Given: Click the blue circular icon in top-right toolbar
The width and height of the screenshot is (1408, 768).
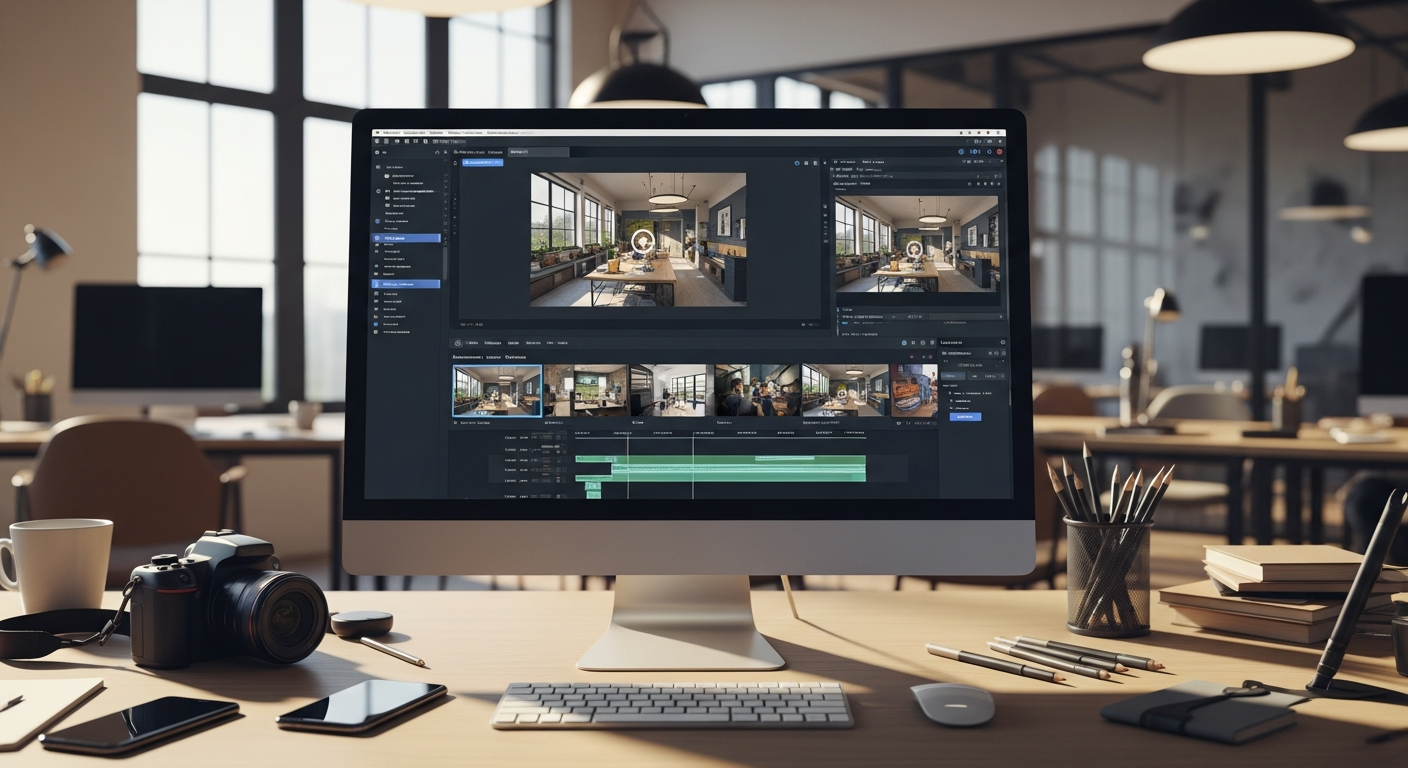Looking at the screenshot, I should pyautogui.click(x=961, y=151).
